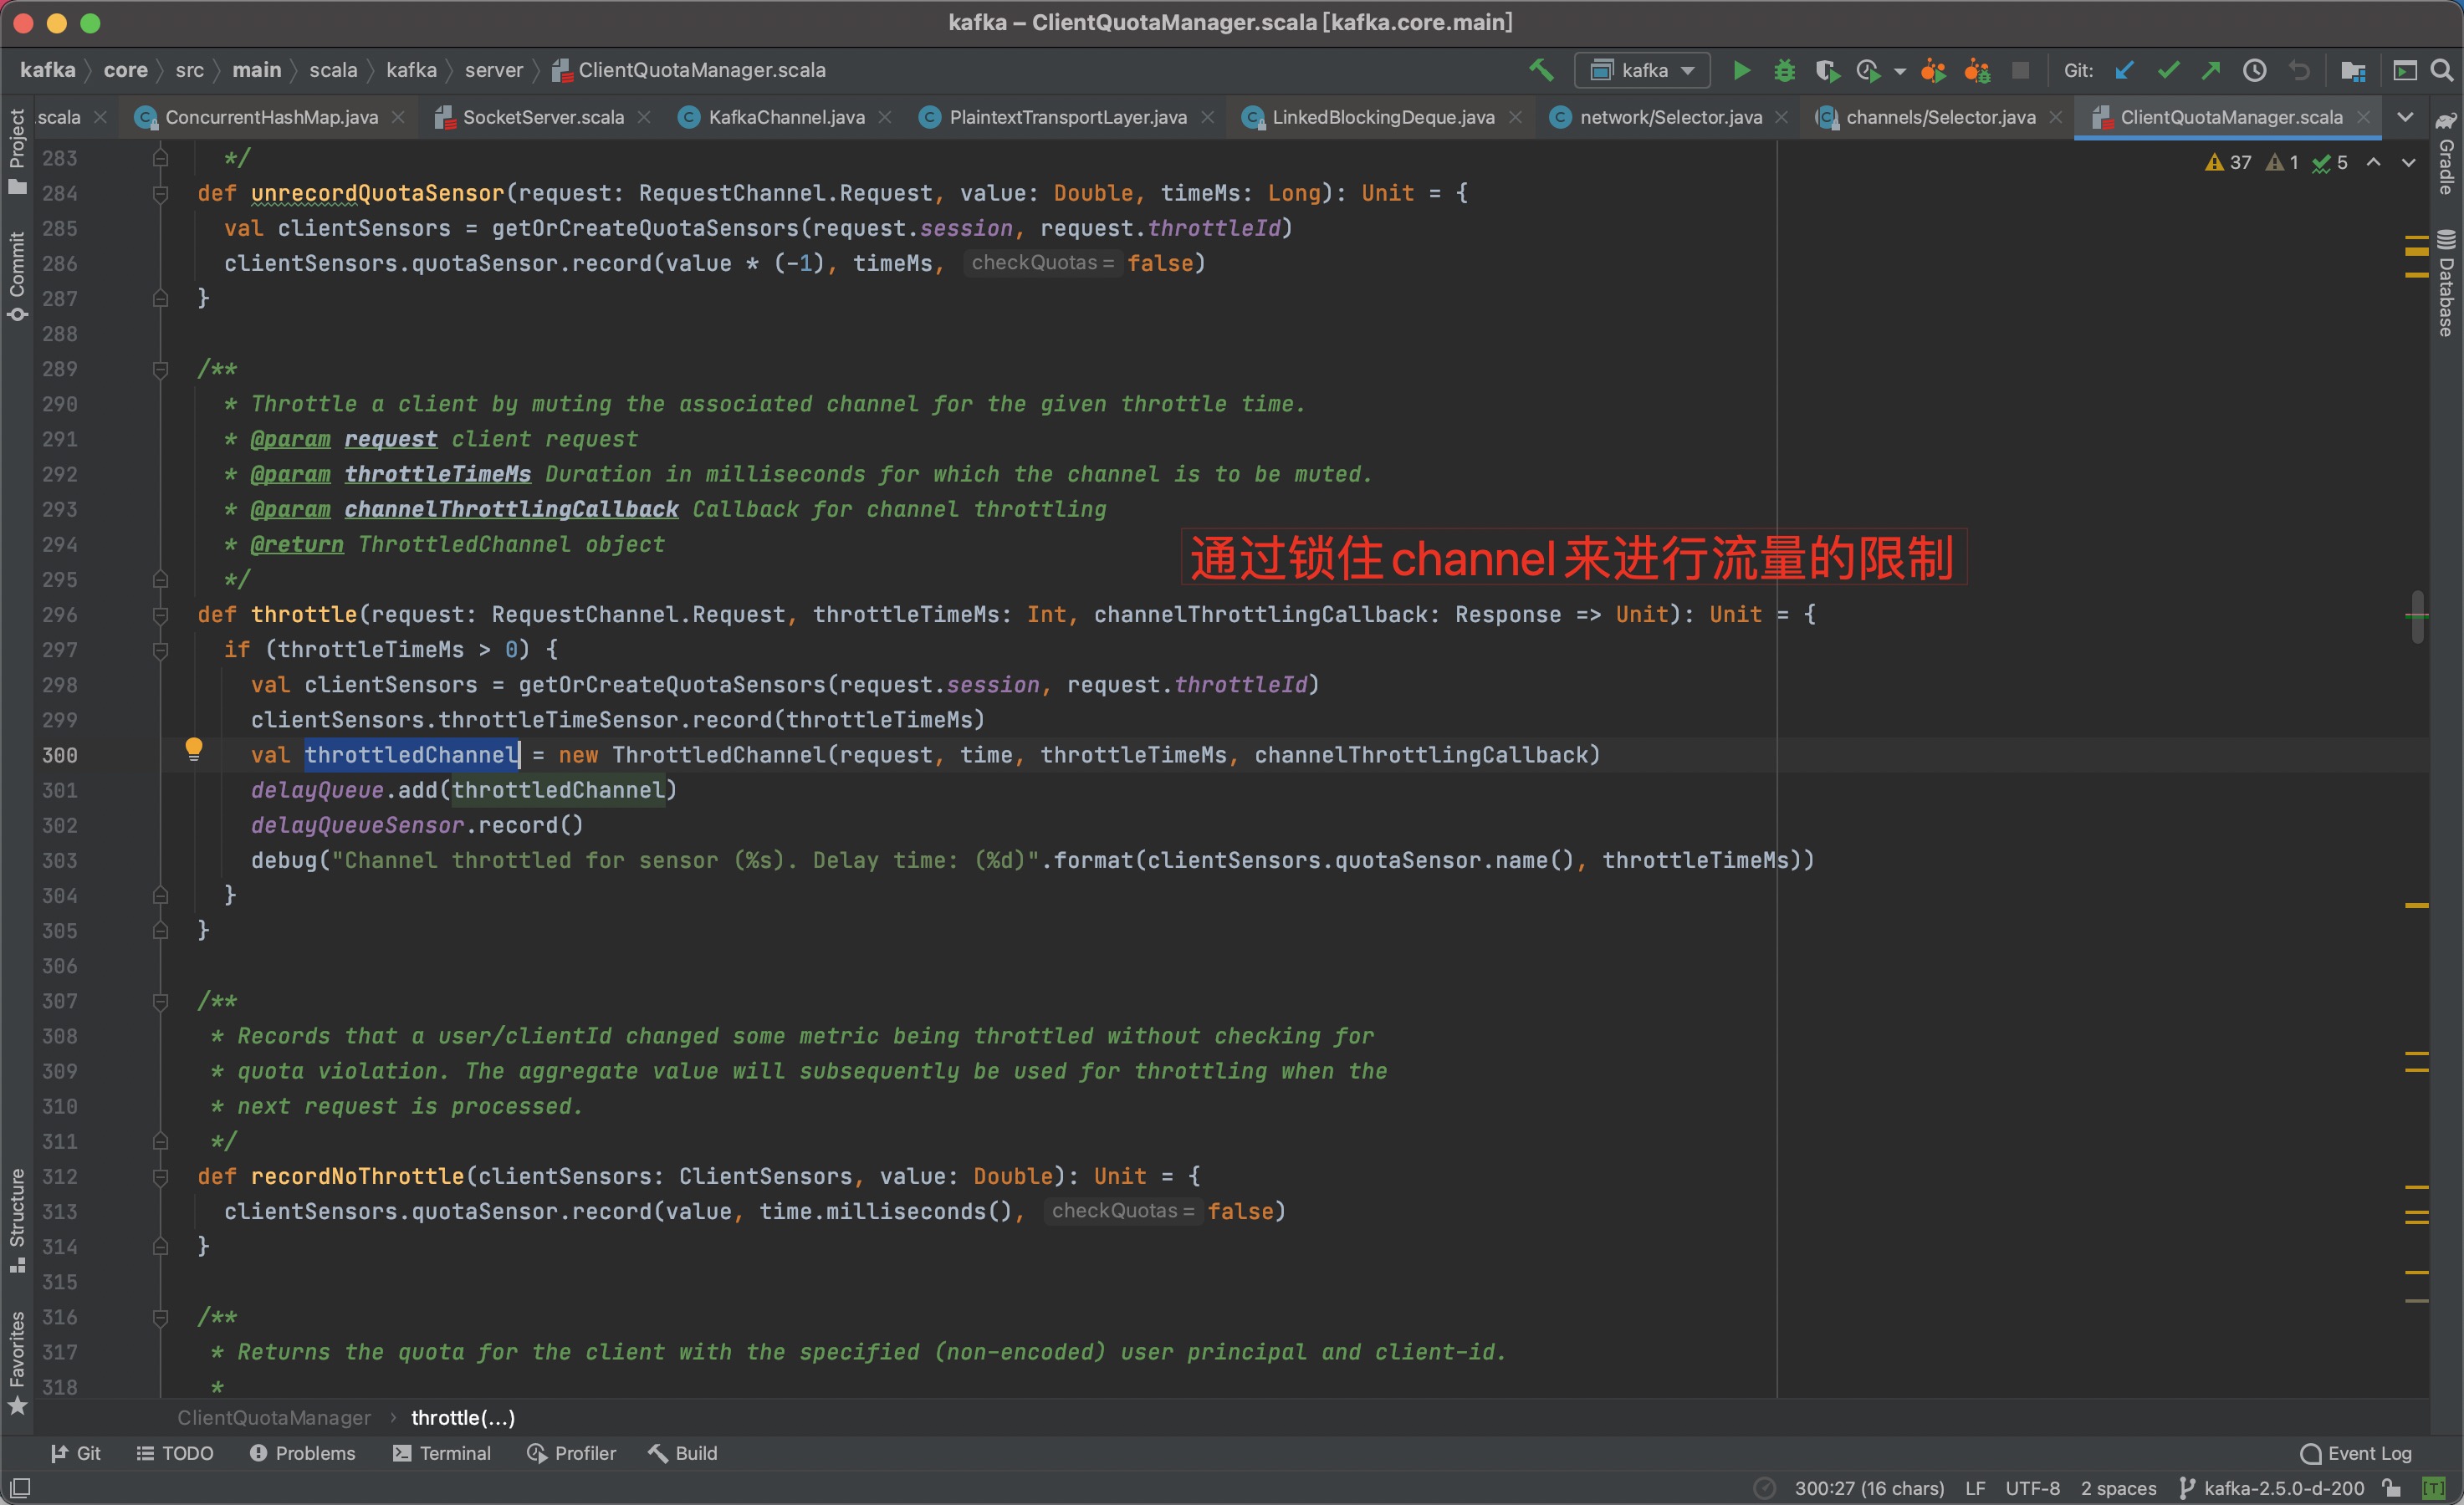Click the Git push arrow icon

pyautogui.click(x=2211, y=70)
